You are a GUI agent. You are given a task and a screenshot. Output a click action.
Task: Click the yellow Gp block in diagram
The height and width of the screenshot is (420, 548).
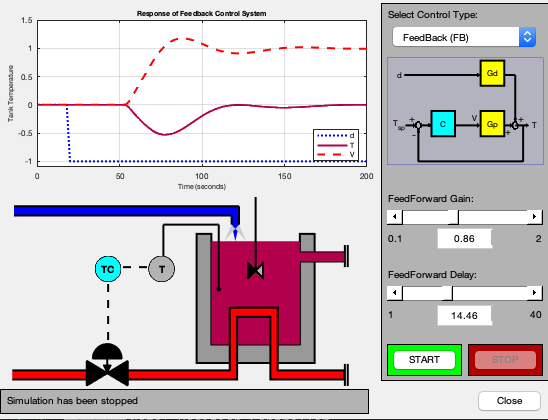[x=492, y=124]
